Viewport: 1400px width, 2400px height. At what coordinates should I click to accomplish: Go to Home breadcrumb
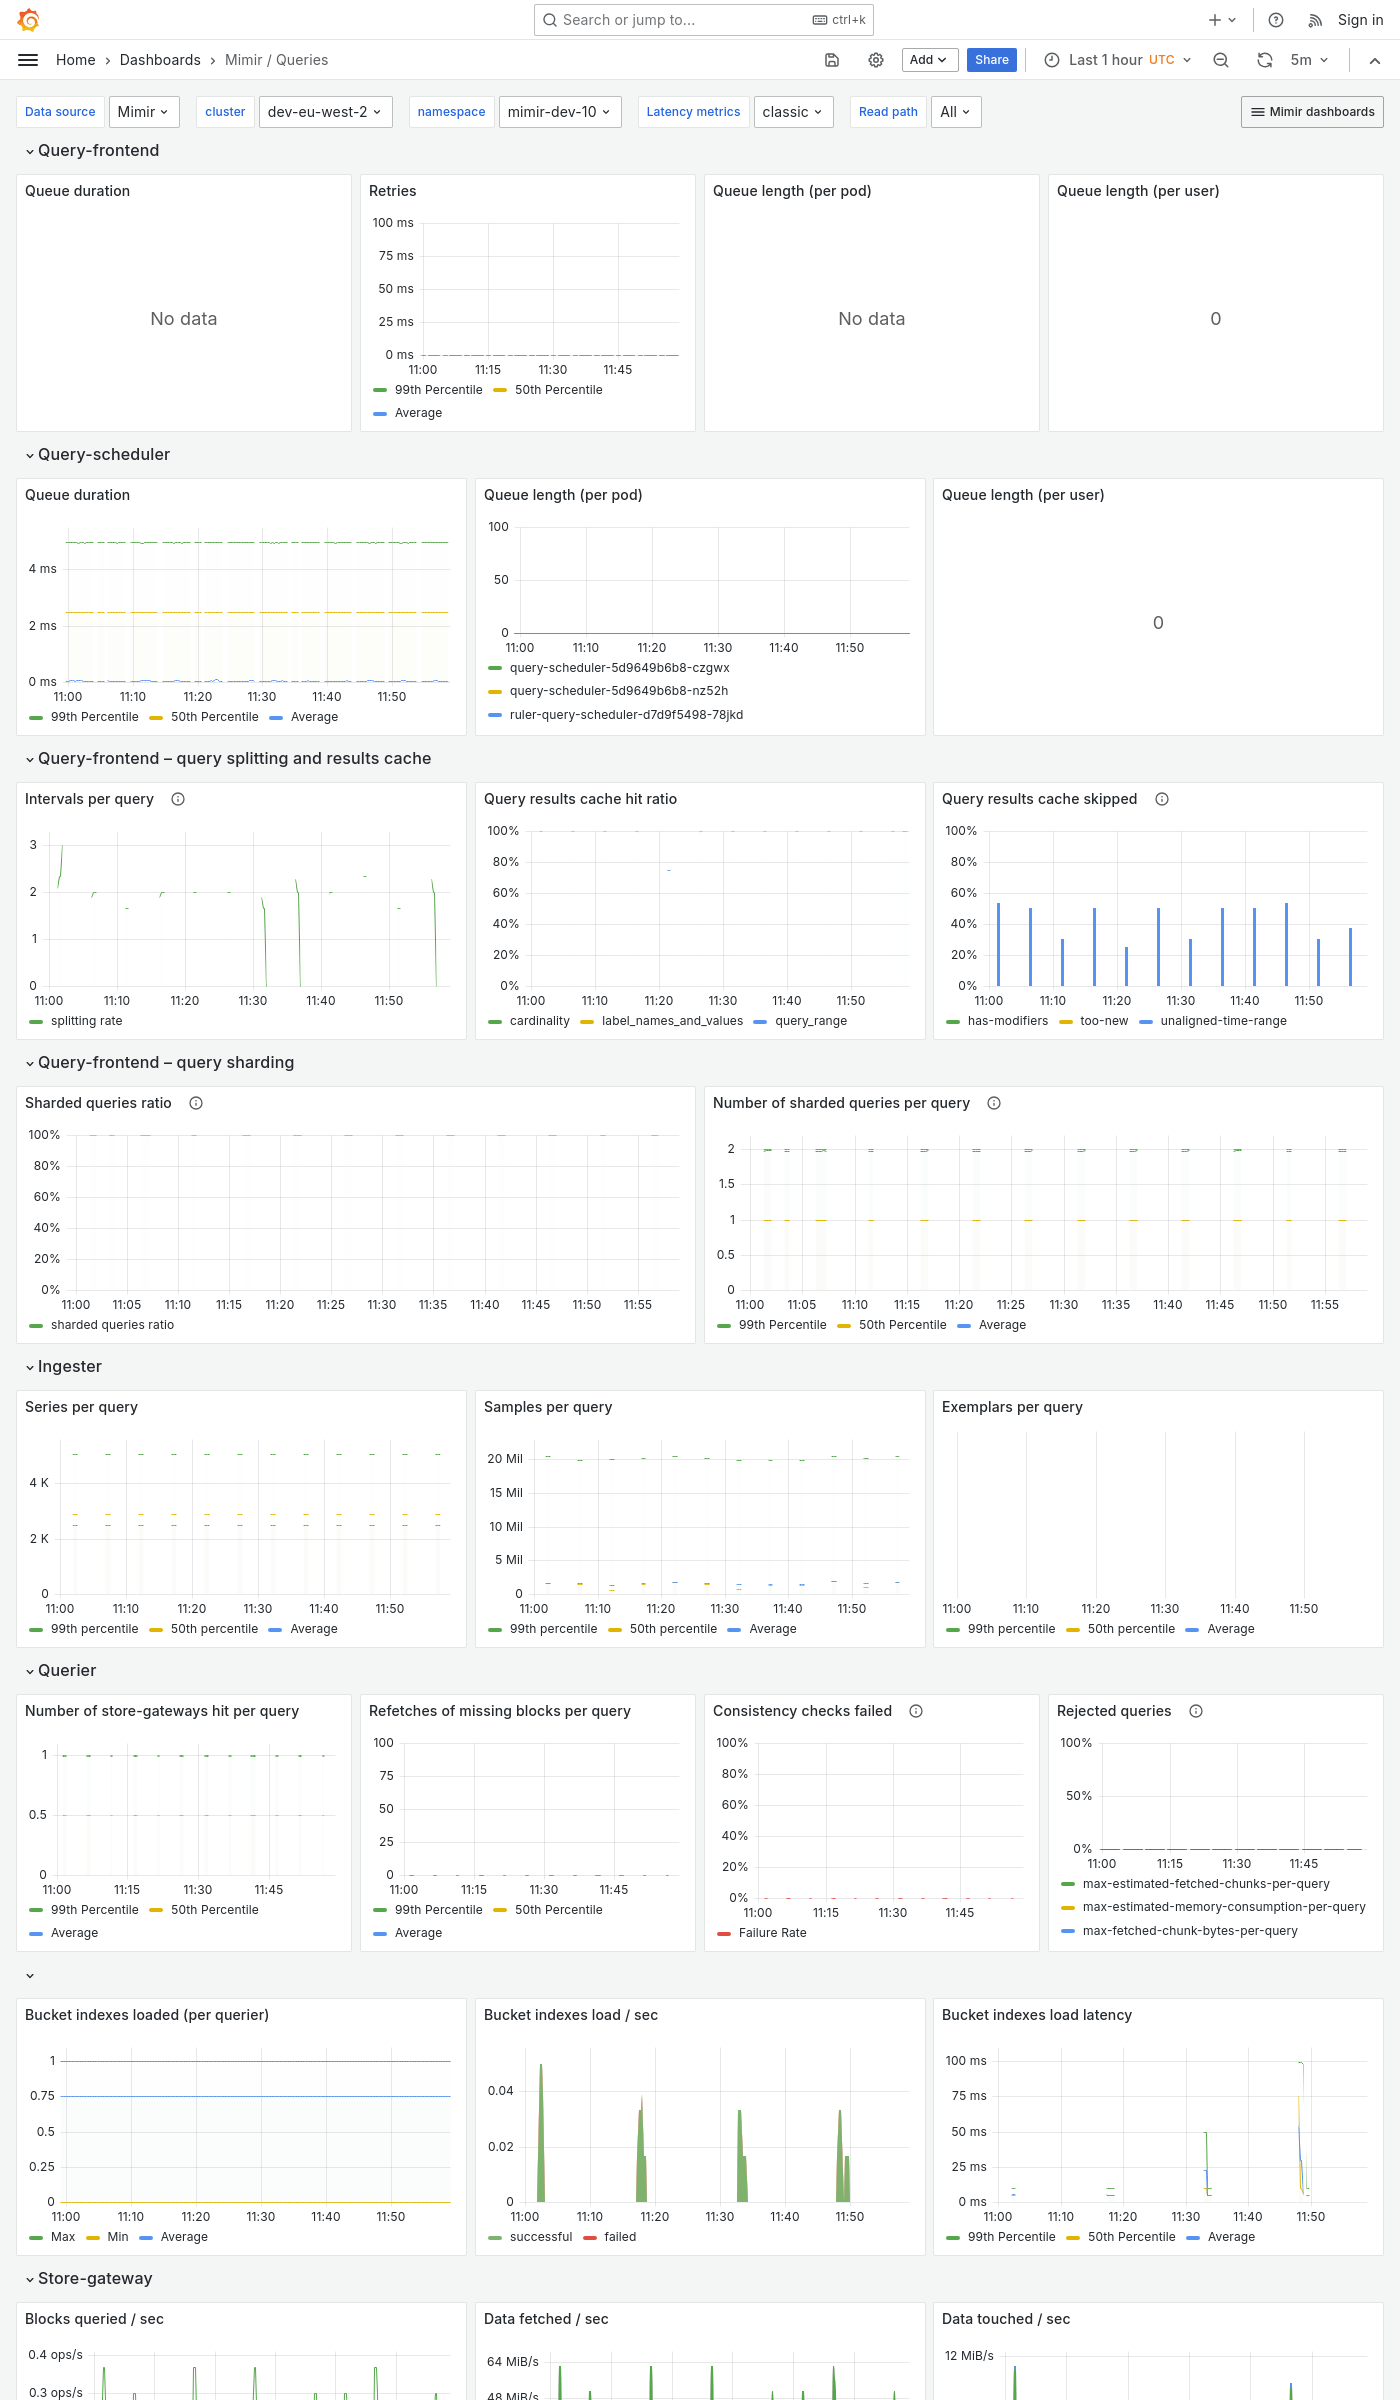click(76, 60)
